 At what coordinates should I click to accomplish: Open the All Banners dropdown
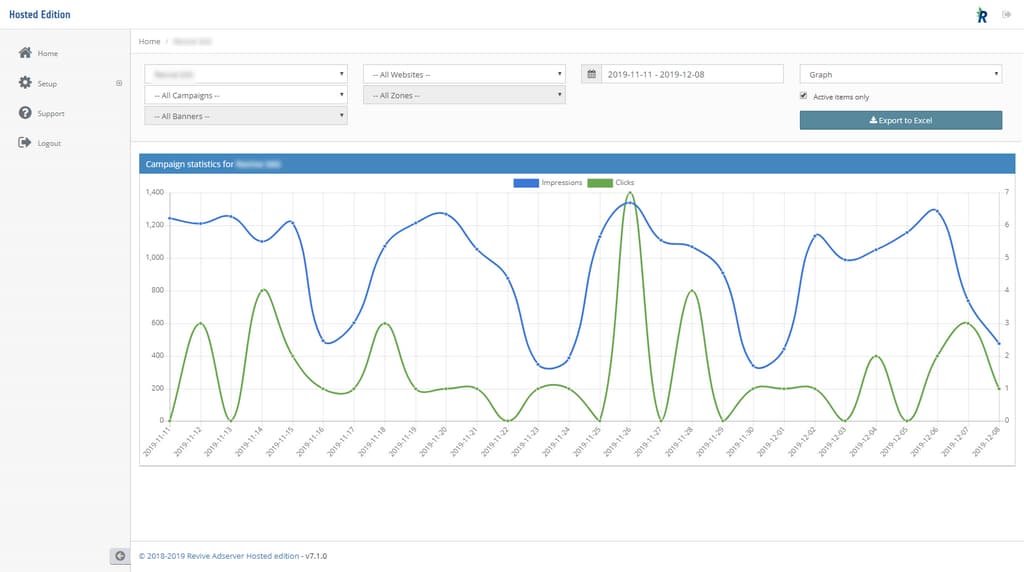[246, 116]
